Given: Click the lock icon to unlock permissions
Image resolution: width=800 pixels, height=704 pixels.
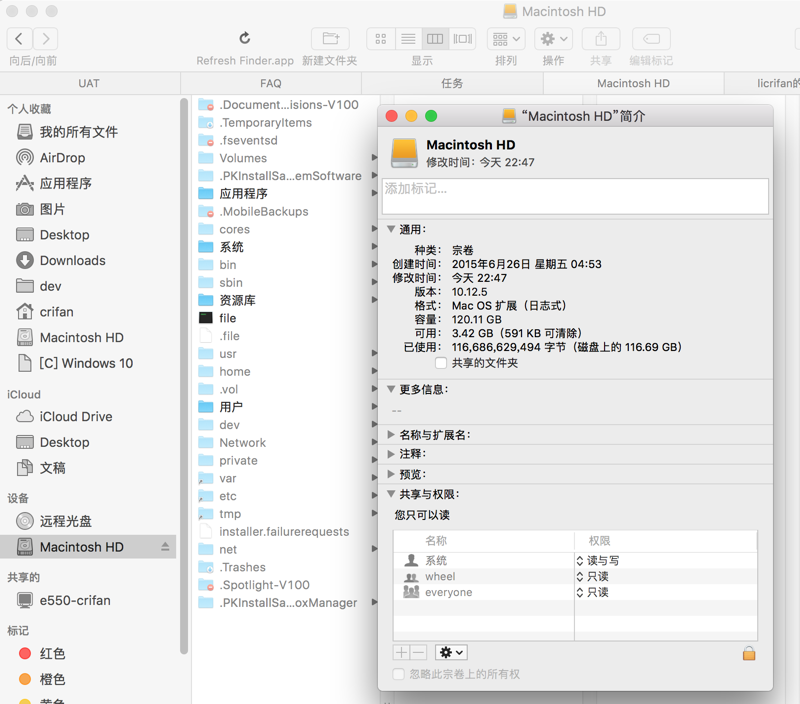Looking at the screenshot, I should click(749, 653).
